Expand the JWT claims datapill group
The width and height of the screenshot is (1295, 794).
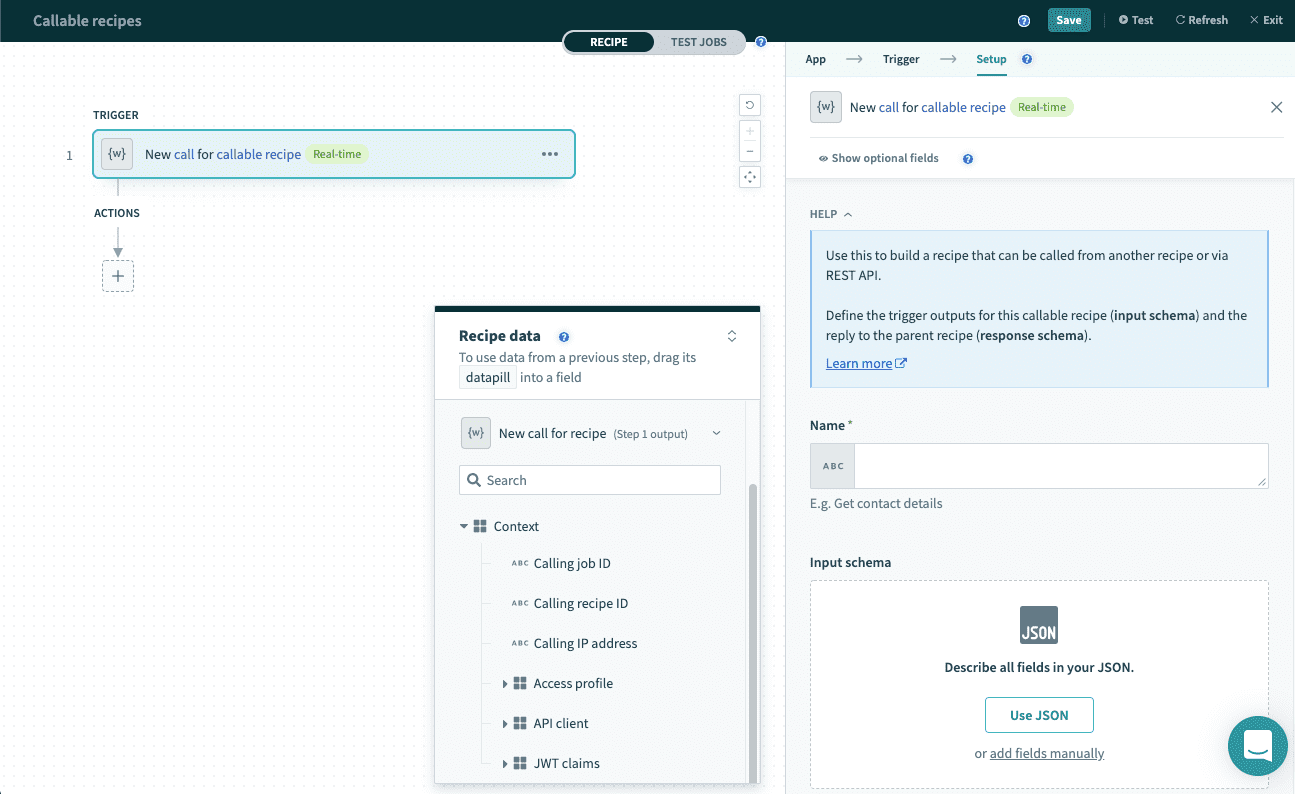pos(507,763)
